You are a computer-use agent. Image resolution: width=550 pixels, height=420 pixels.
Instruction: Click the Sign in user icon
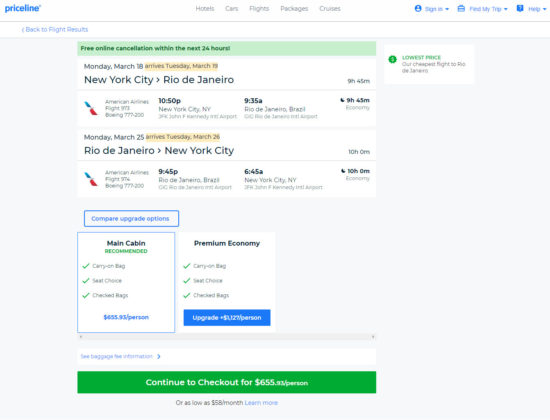pos(418,8)
